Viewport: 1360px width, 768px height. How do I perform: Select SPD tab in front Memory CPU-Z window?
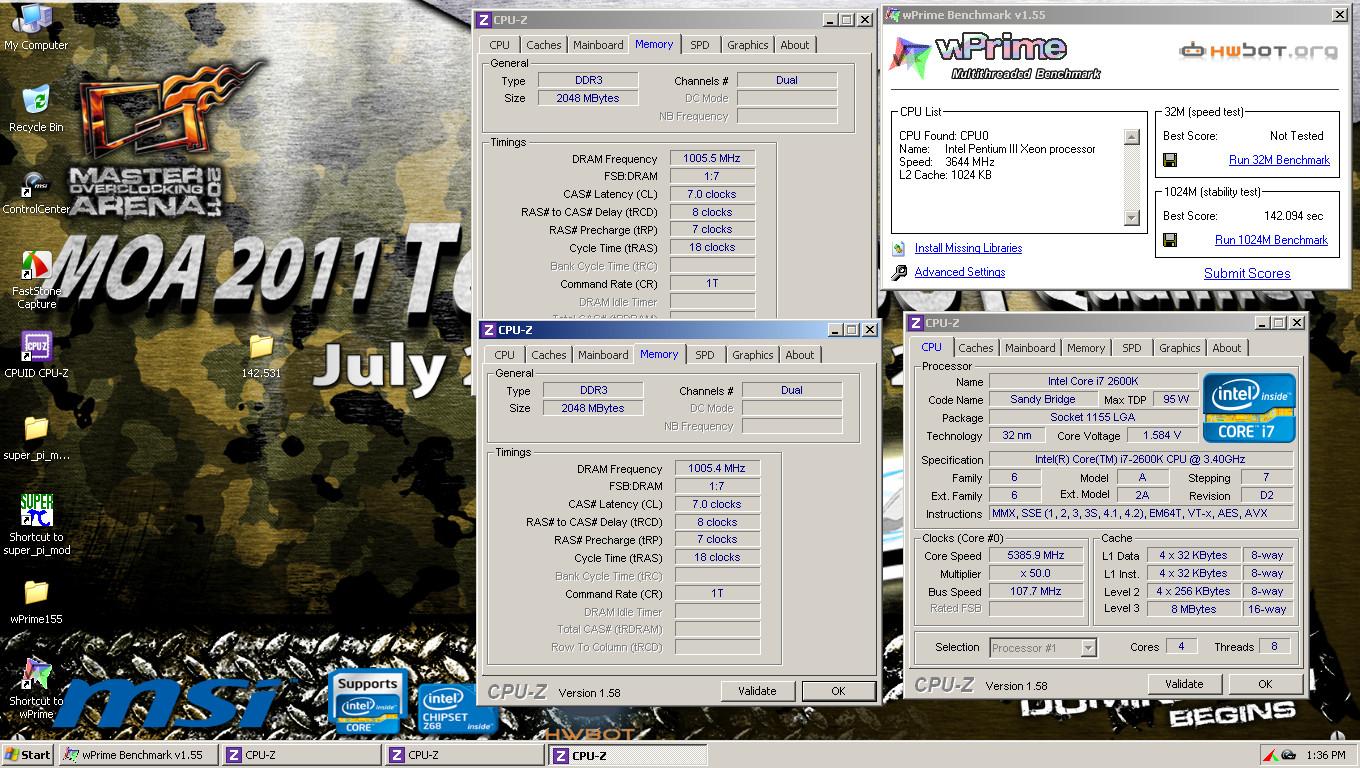tap(705, 355)
